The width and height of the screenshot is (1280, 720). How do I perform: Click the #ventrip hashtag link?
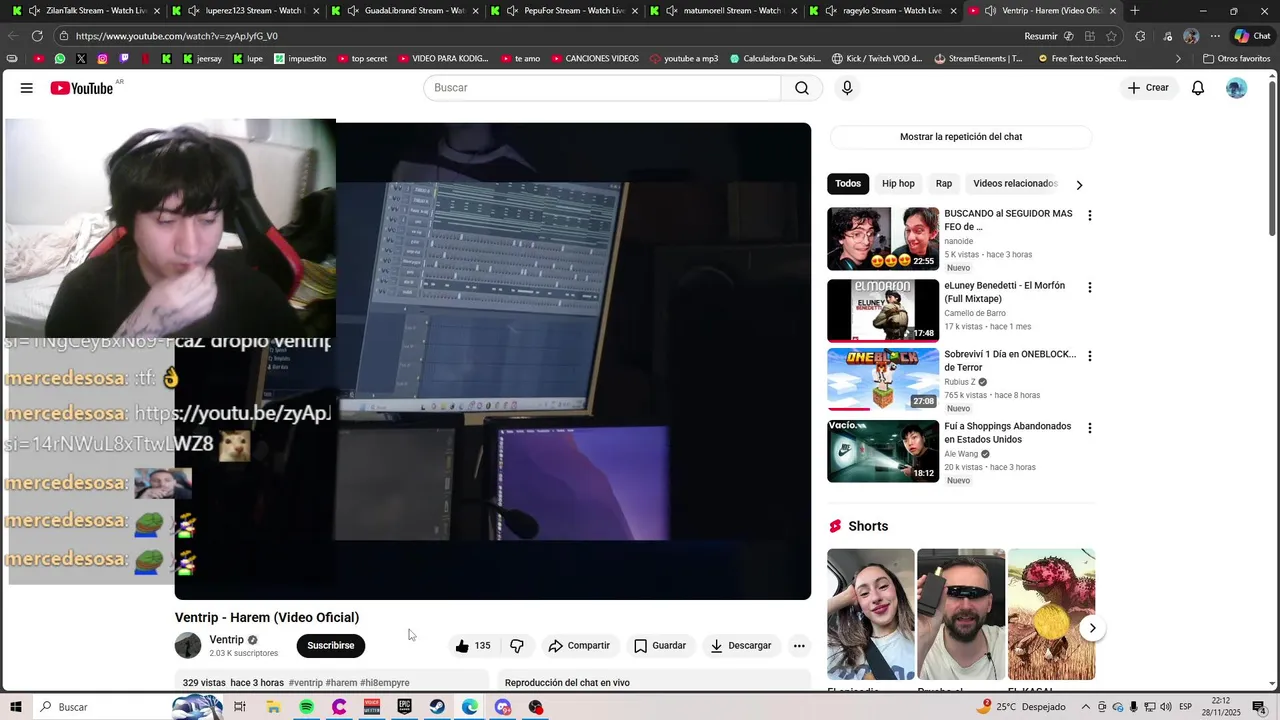(x=305, y=683)
